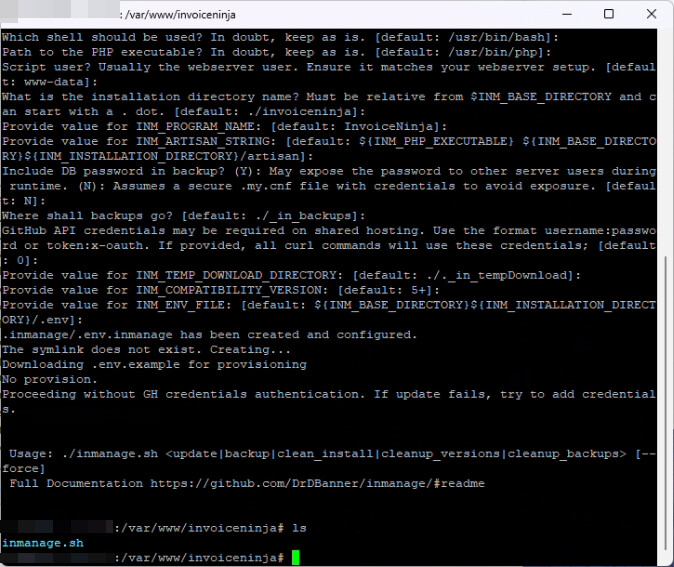The image size is (674, 567).
Task: Close the /var/www/invoiceninja terminal window
Action: click(x=651, y=14)
